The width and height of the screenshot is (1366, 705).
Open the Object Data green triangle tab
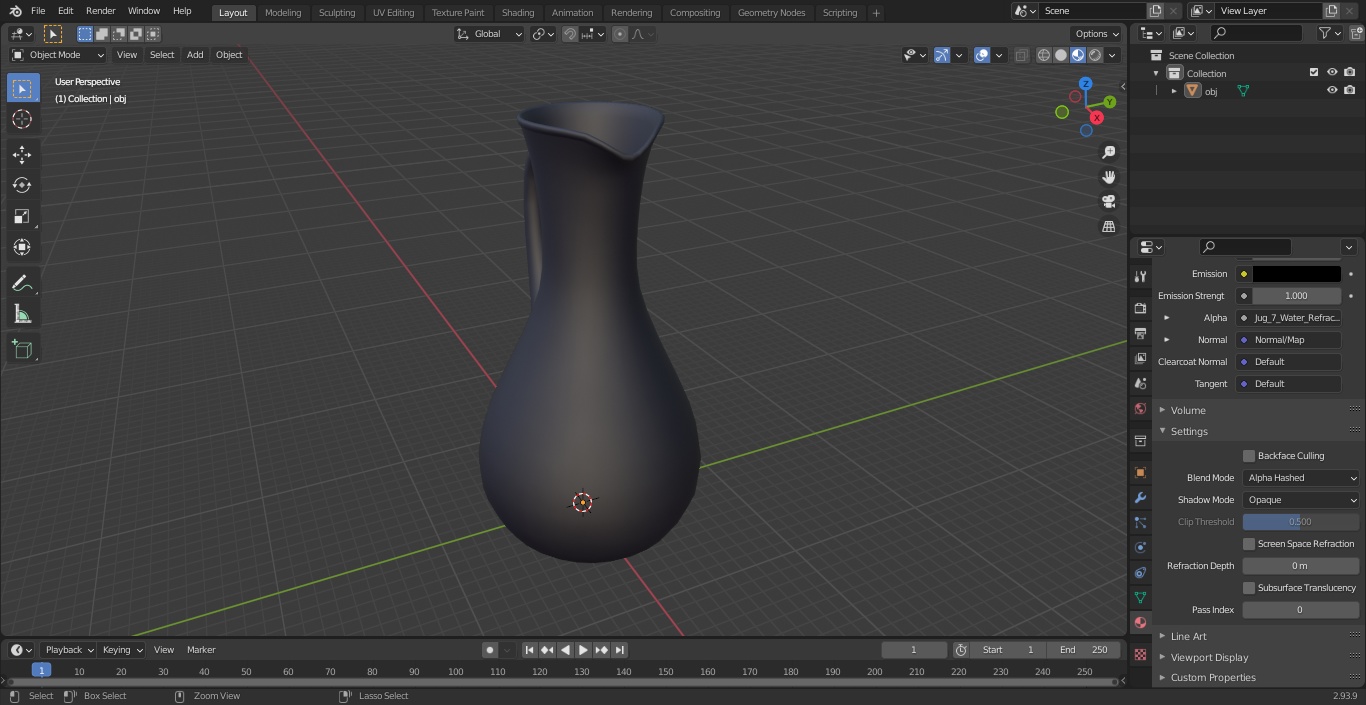point(1140,597)
